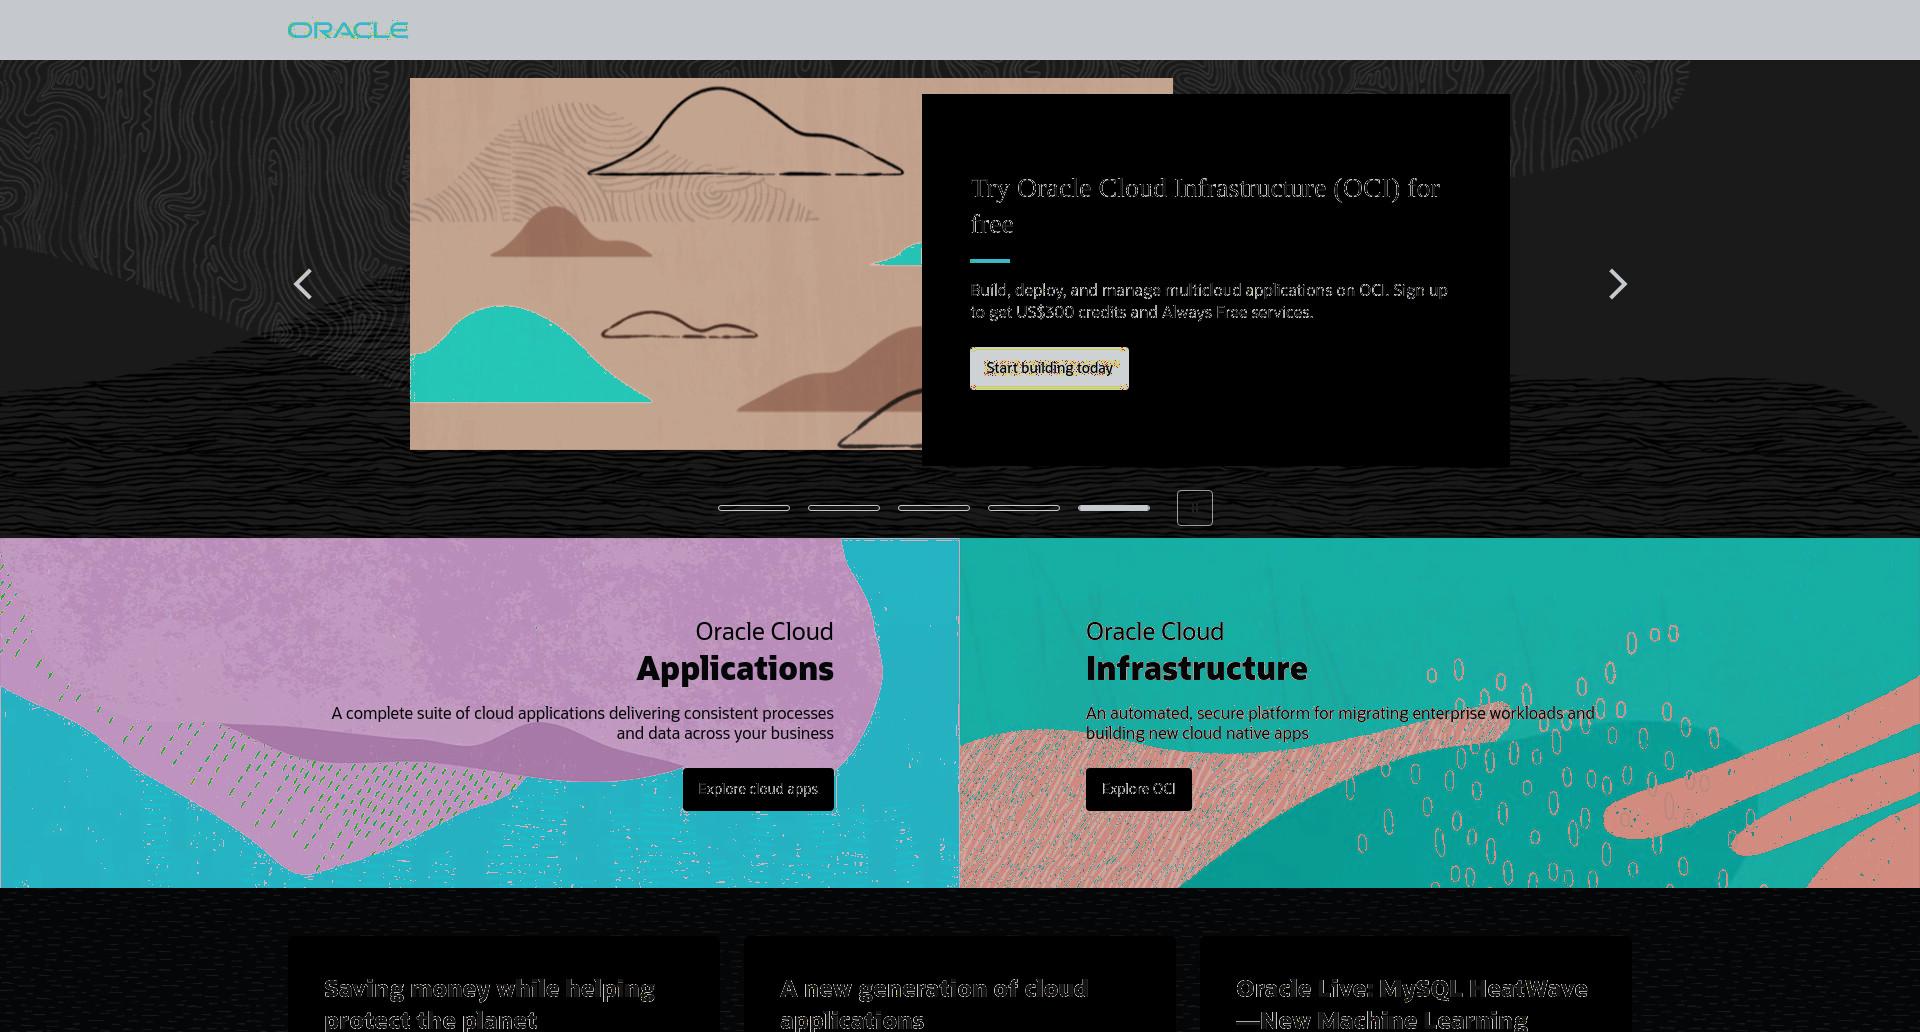Click the automated secure platform description text
Screen dimensions: 1920x1032
point(1340,723)
